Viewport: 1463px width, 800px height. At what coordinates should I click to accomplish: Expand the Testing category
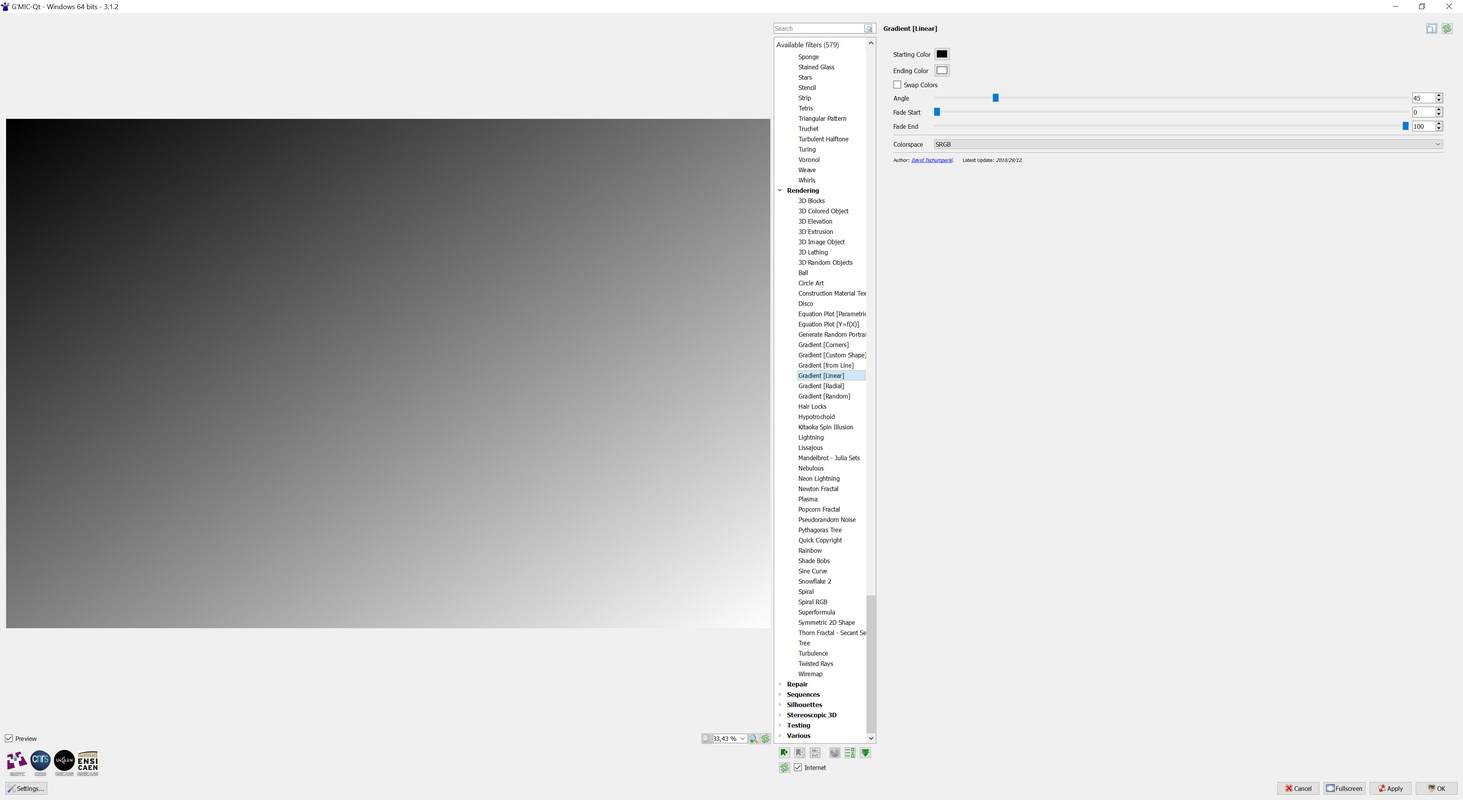coord(780,725)
